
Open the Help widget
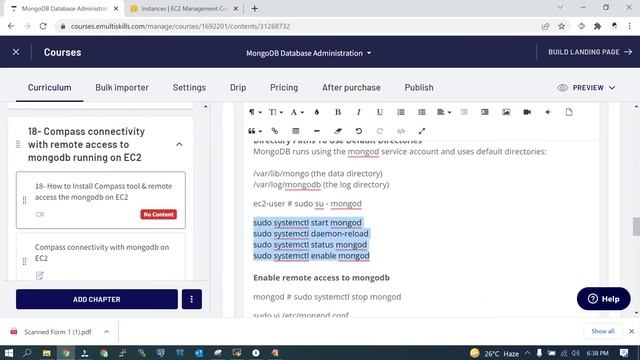pyautogui.click(x=603, y=299)
